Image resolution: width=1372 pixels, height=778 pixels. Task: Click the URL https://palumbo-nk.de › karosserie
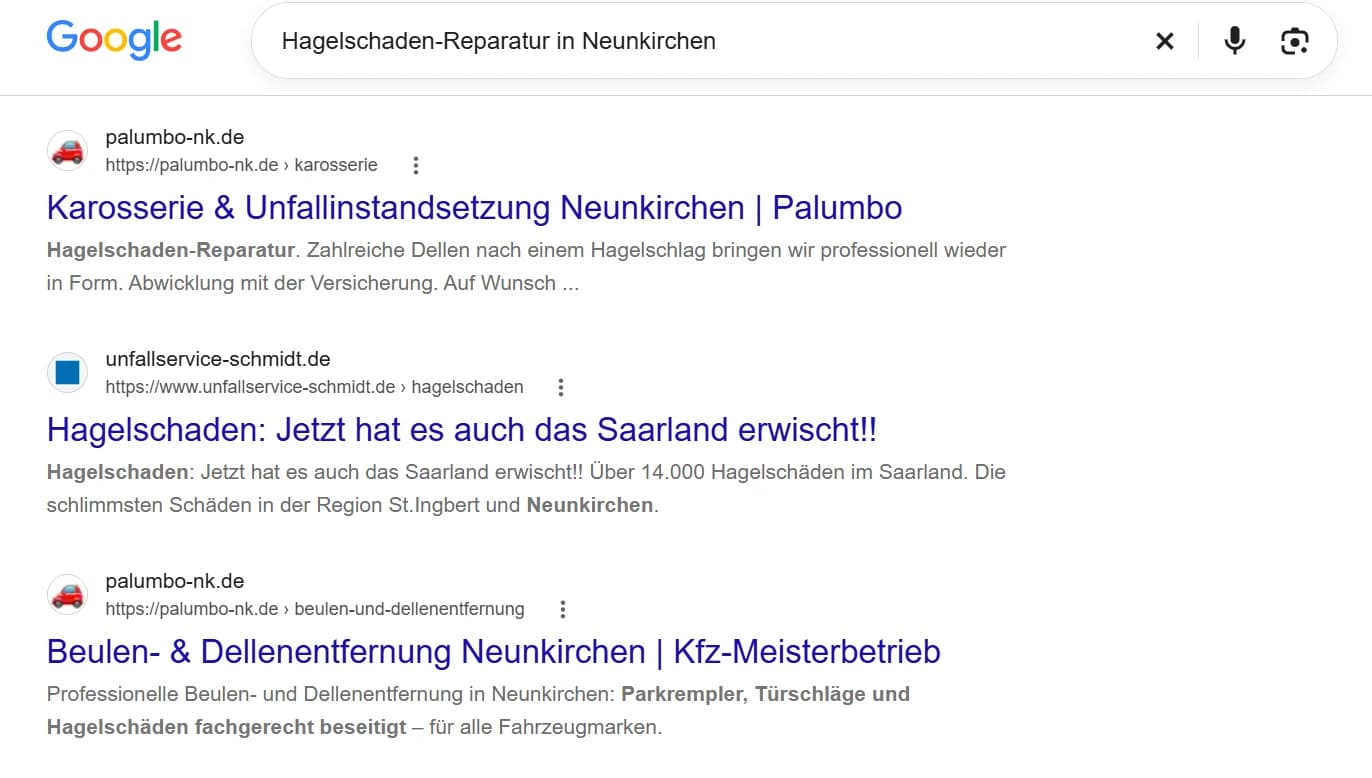click(x=242, y=165)
